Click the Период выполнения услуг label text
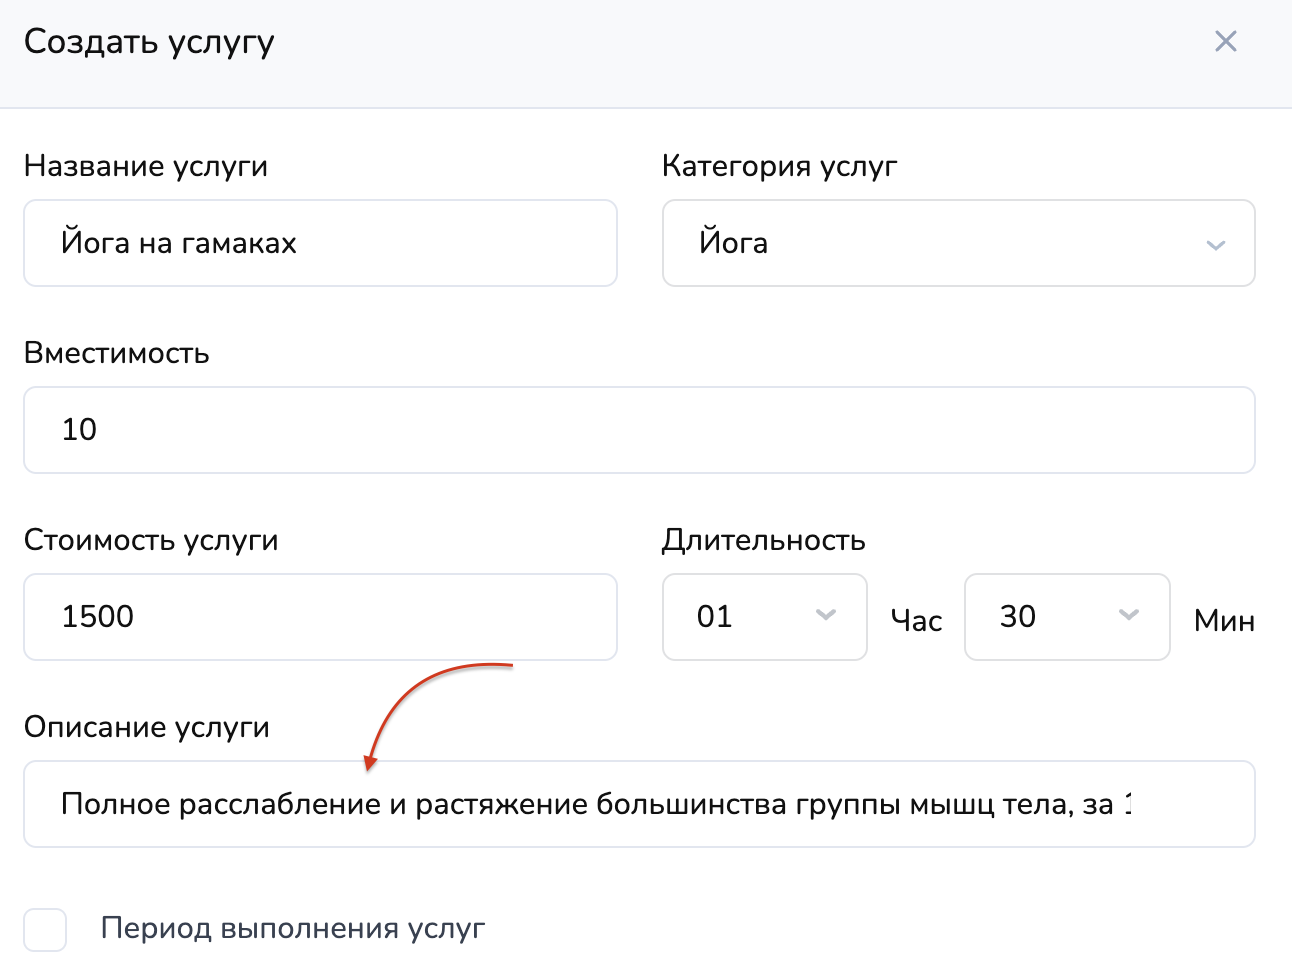Viewport: 1292px width, 970px height. [x=293, y=929]
